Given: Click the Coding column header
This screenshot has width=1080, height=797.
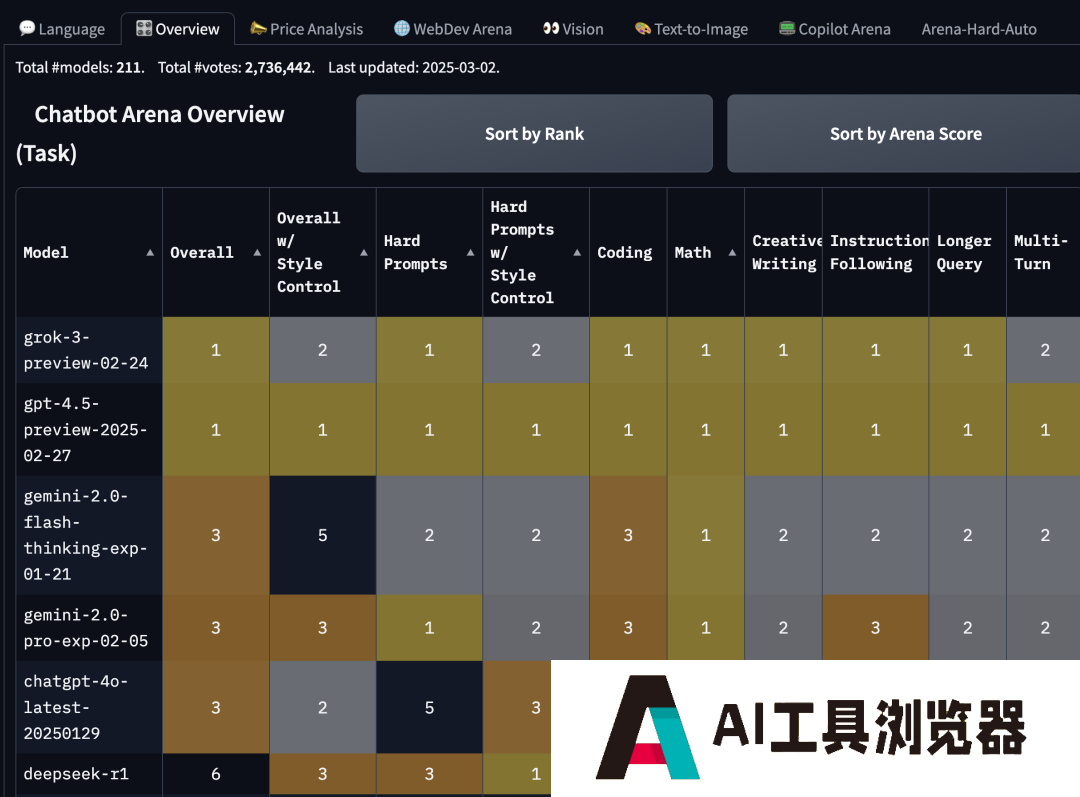Looking at the screenshot, I should (x=628, y=253).
